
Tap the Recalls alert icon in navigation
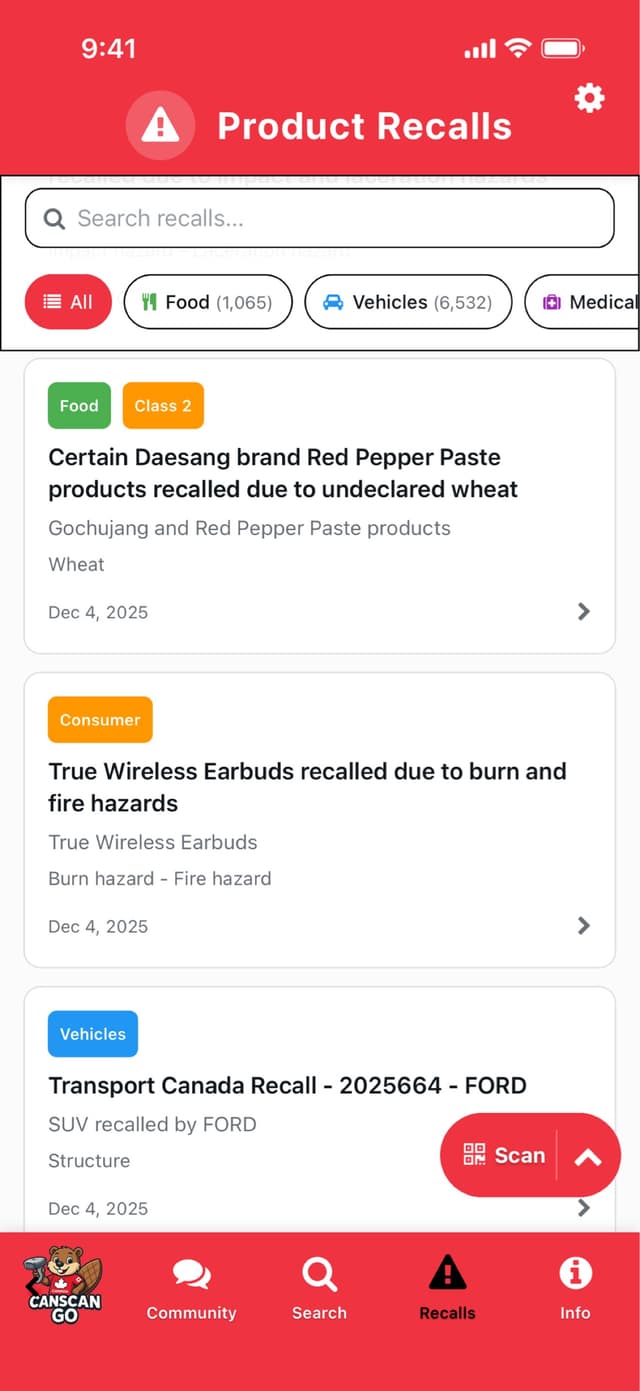447,1272
